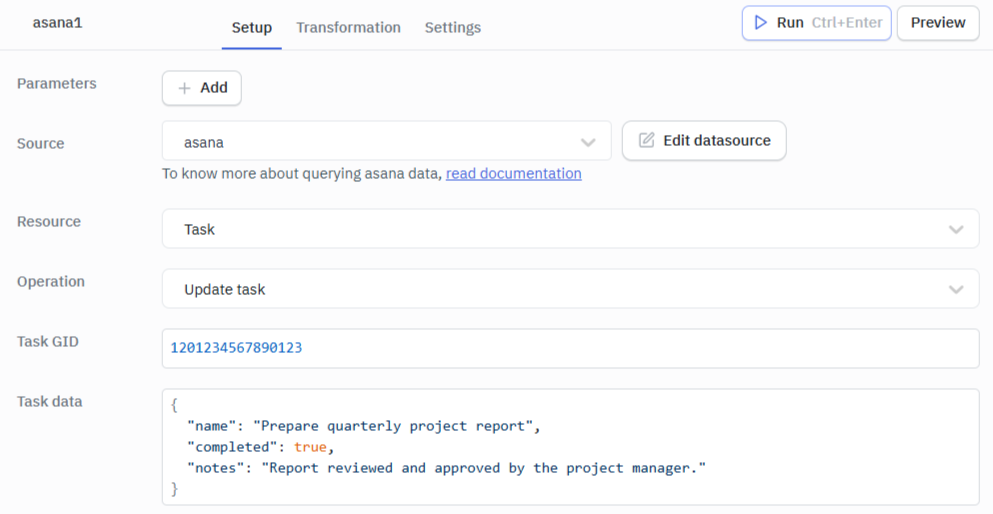
Task: Switch to the Transformation tab
Action: click(x=348, y=27)
